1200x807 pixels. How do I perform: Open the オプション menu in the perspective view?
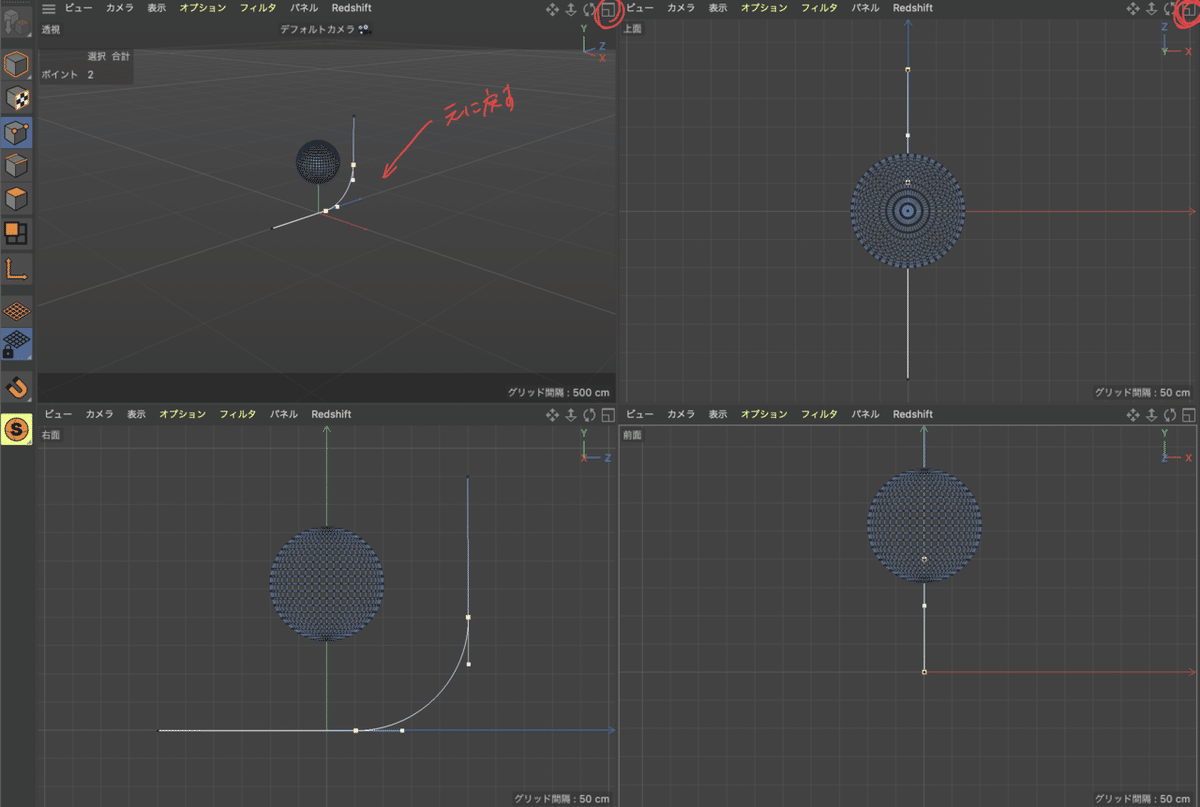[203, 8]
